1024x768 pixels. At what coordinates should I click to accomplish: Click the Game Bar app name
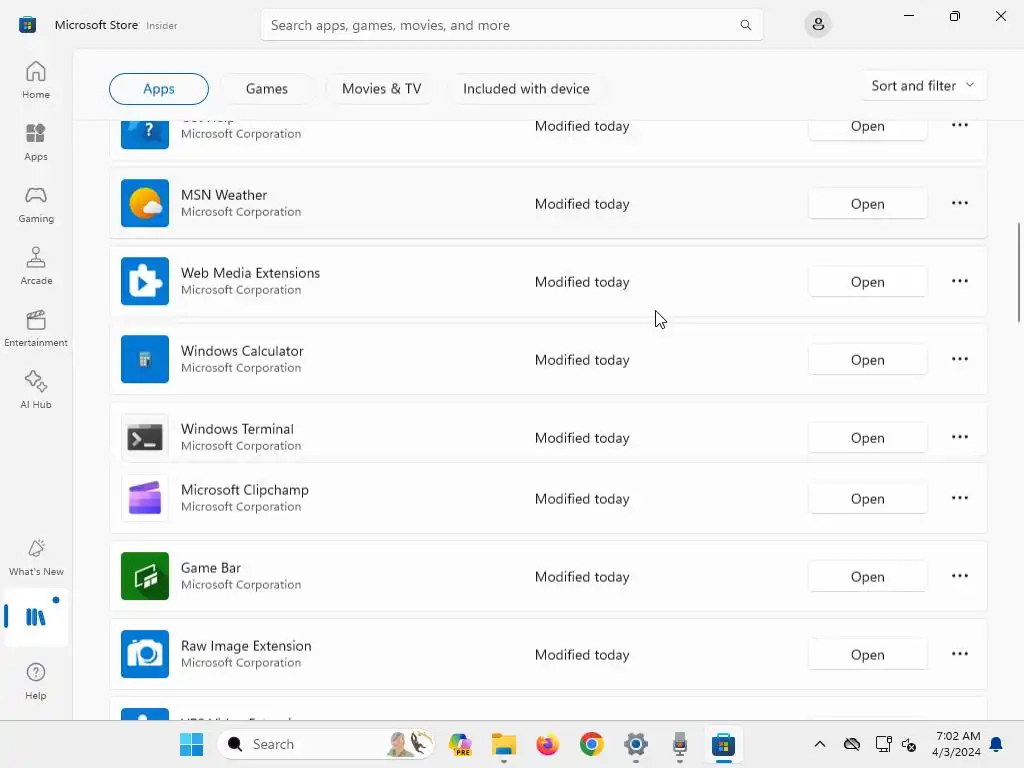[x=210, y=568]
